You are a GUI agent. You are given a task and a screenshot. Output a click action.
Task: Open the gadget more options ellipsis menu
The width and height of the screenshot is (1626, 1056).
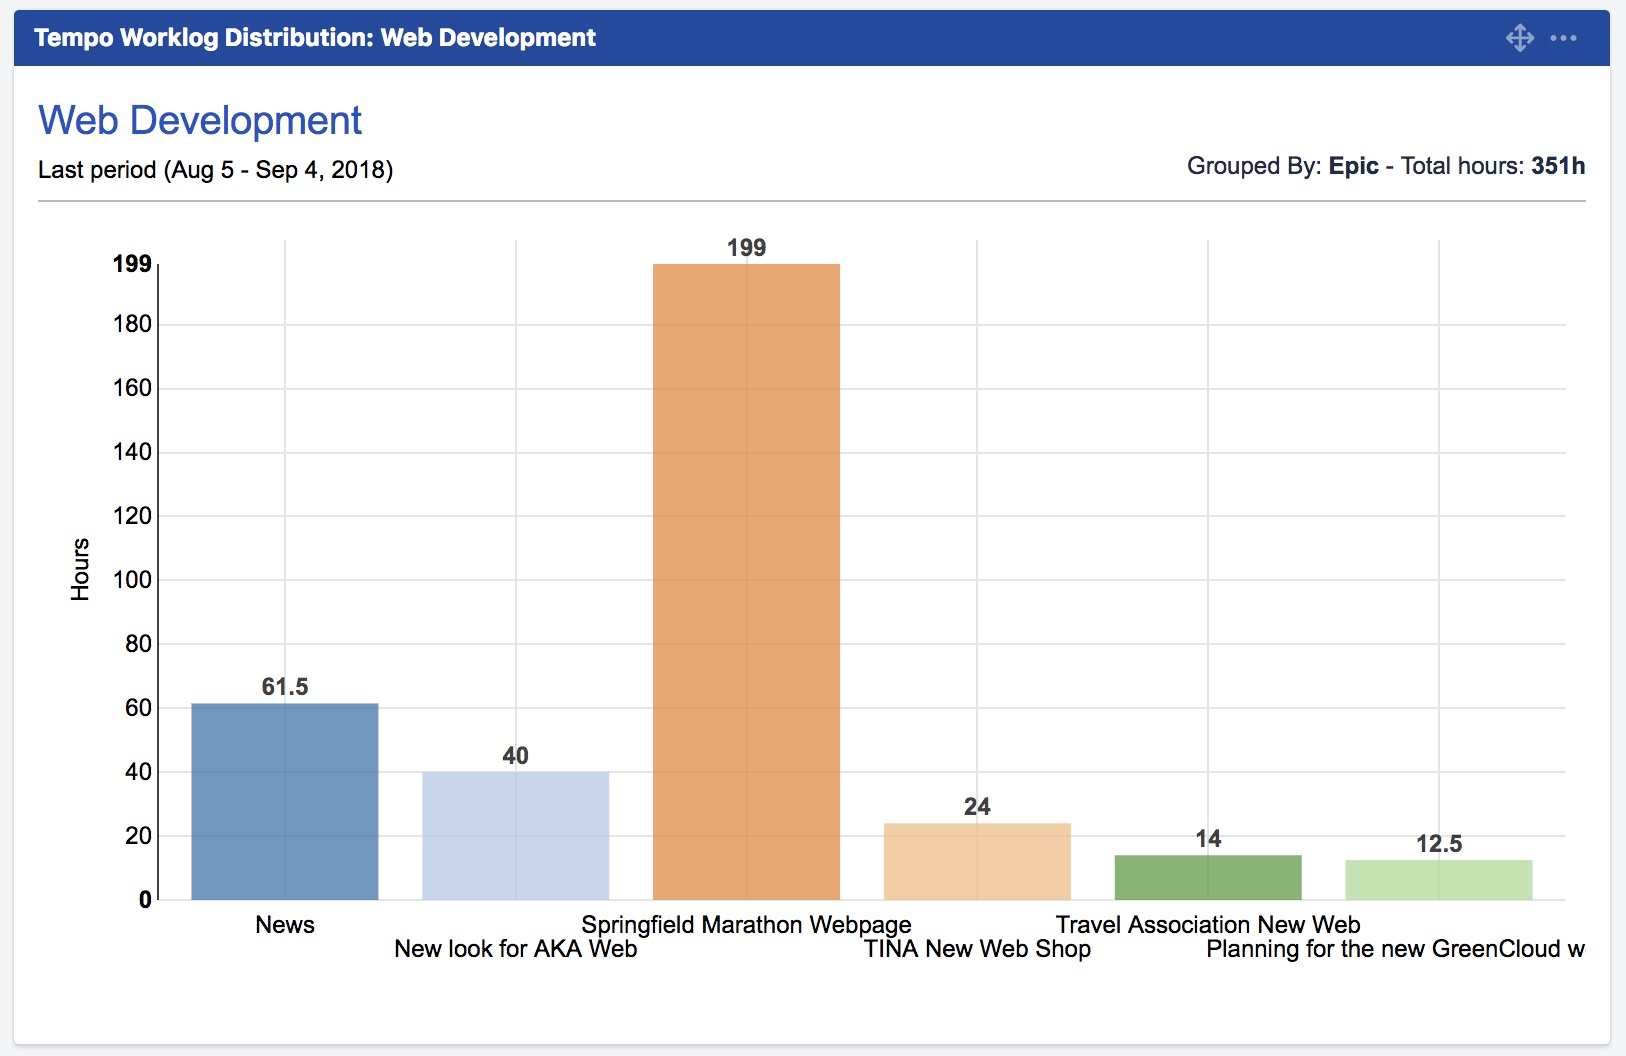pos(1563,38)
